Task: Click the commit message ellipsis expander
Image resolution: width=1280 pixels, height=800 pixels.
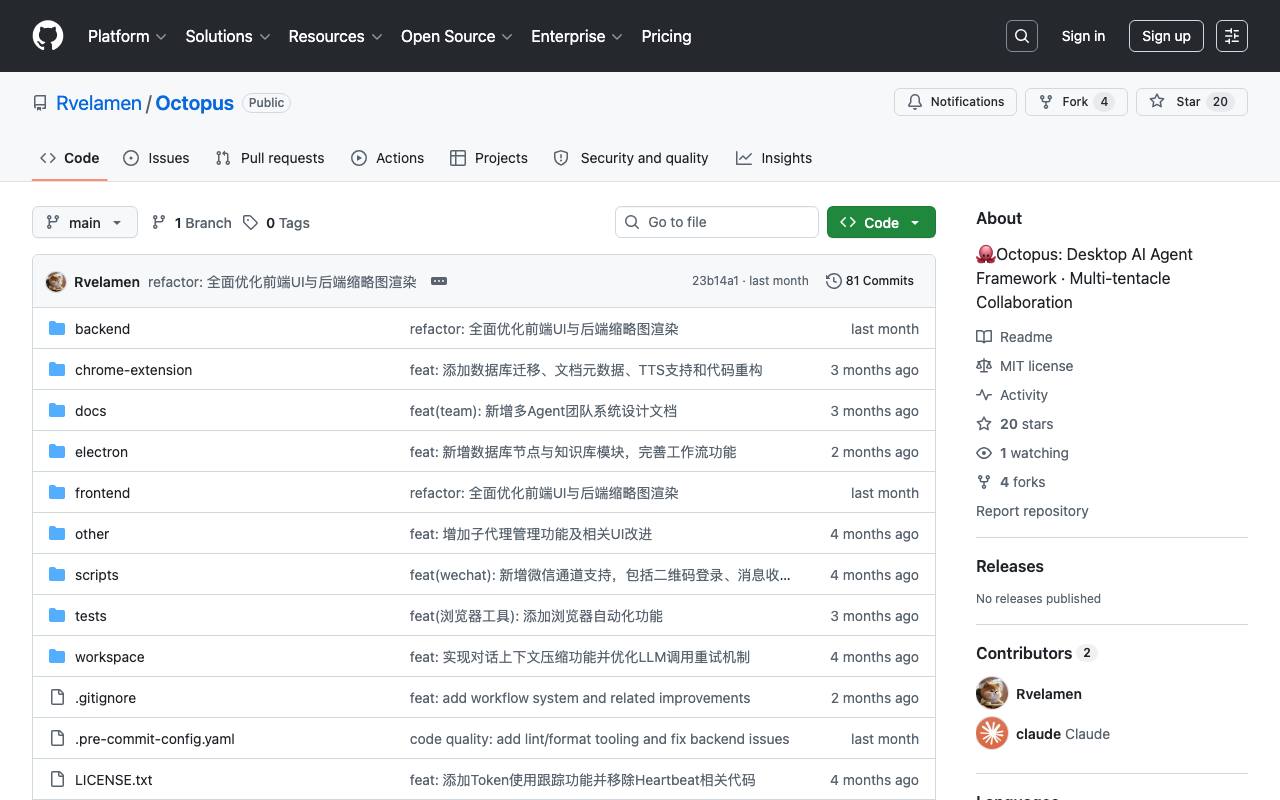Action: tap(439, 281)
